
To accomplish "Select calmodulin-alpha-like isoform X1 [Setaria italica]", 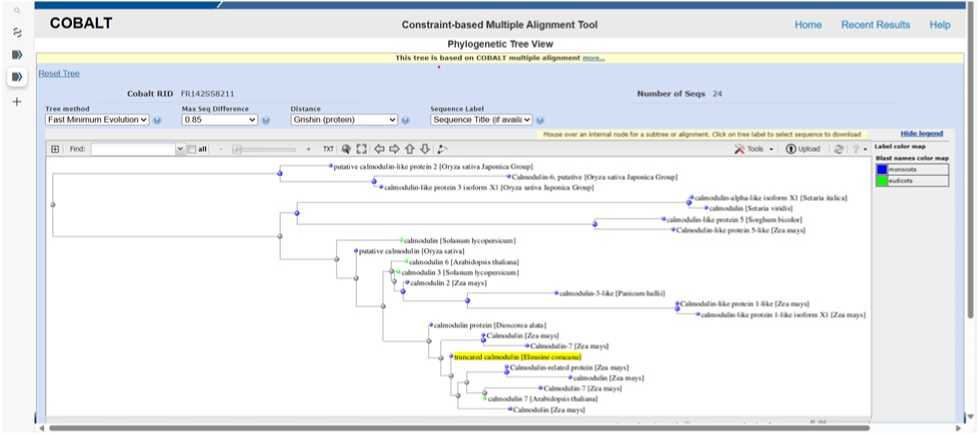I will [770, 198].
